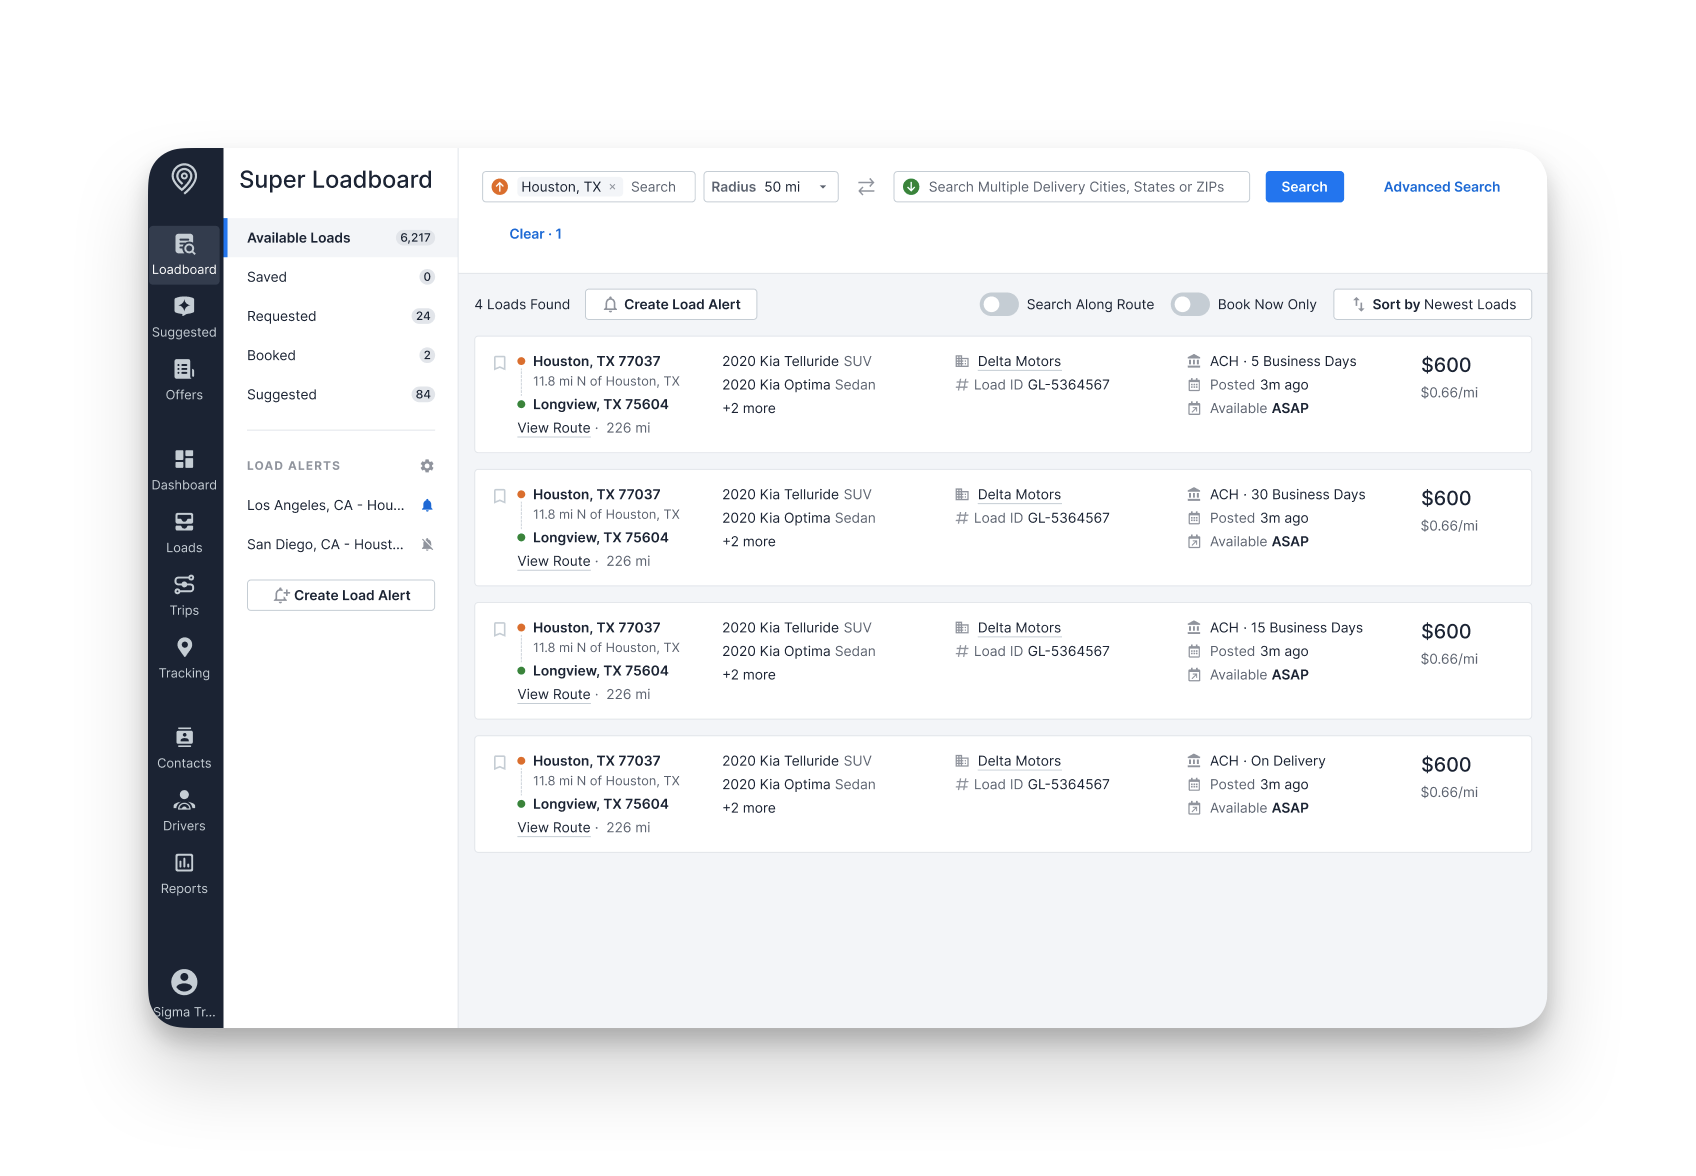Select the Saved loads tab
Image resolution: width=1696 pixels, height=1176 pixels.
click(341, 277)
